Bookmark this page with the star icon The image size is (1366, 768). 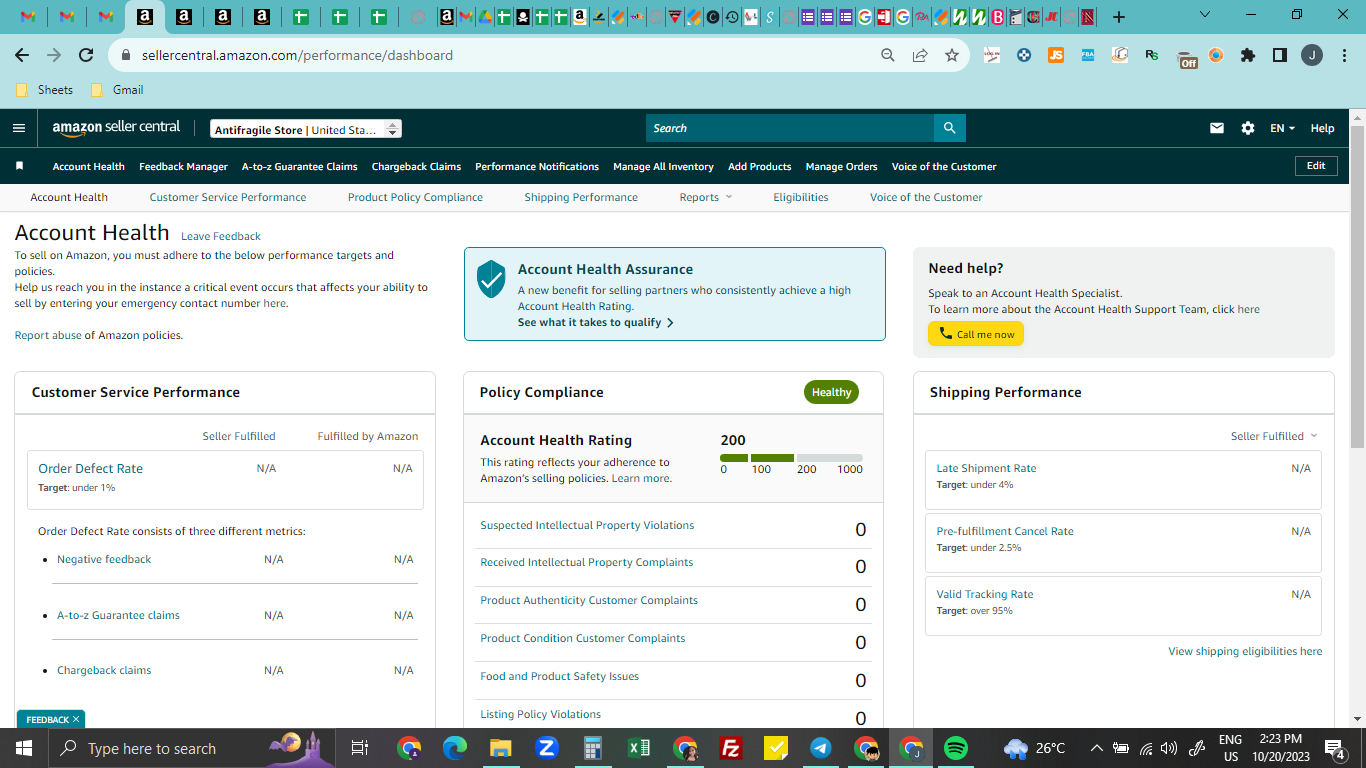pyautogui.click(x=952, y=56)
